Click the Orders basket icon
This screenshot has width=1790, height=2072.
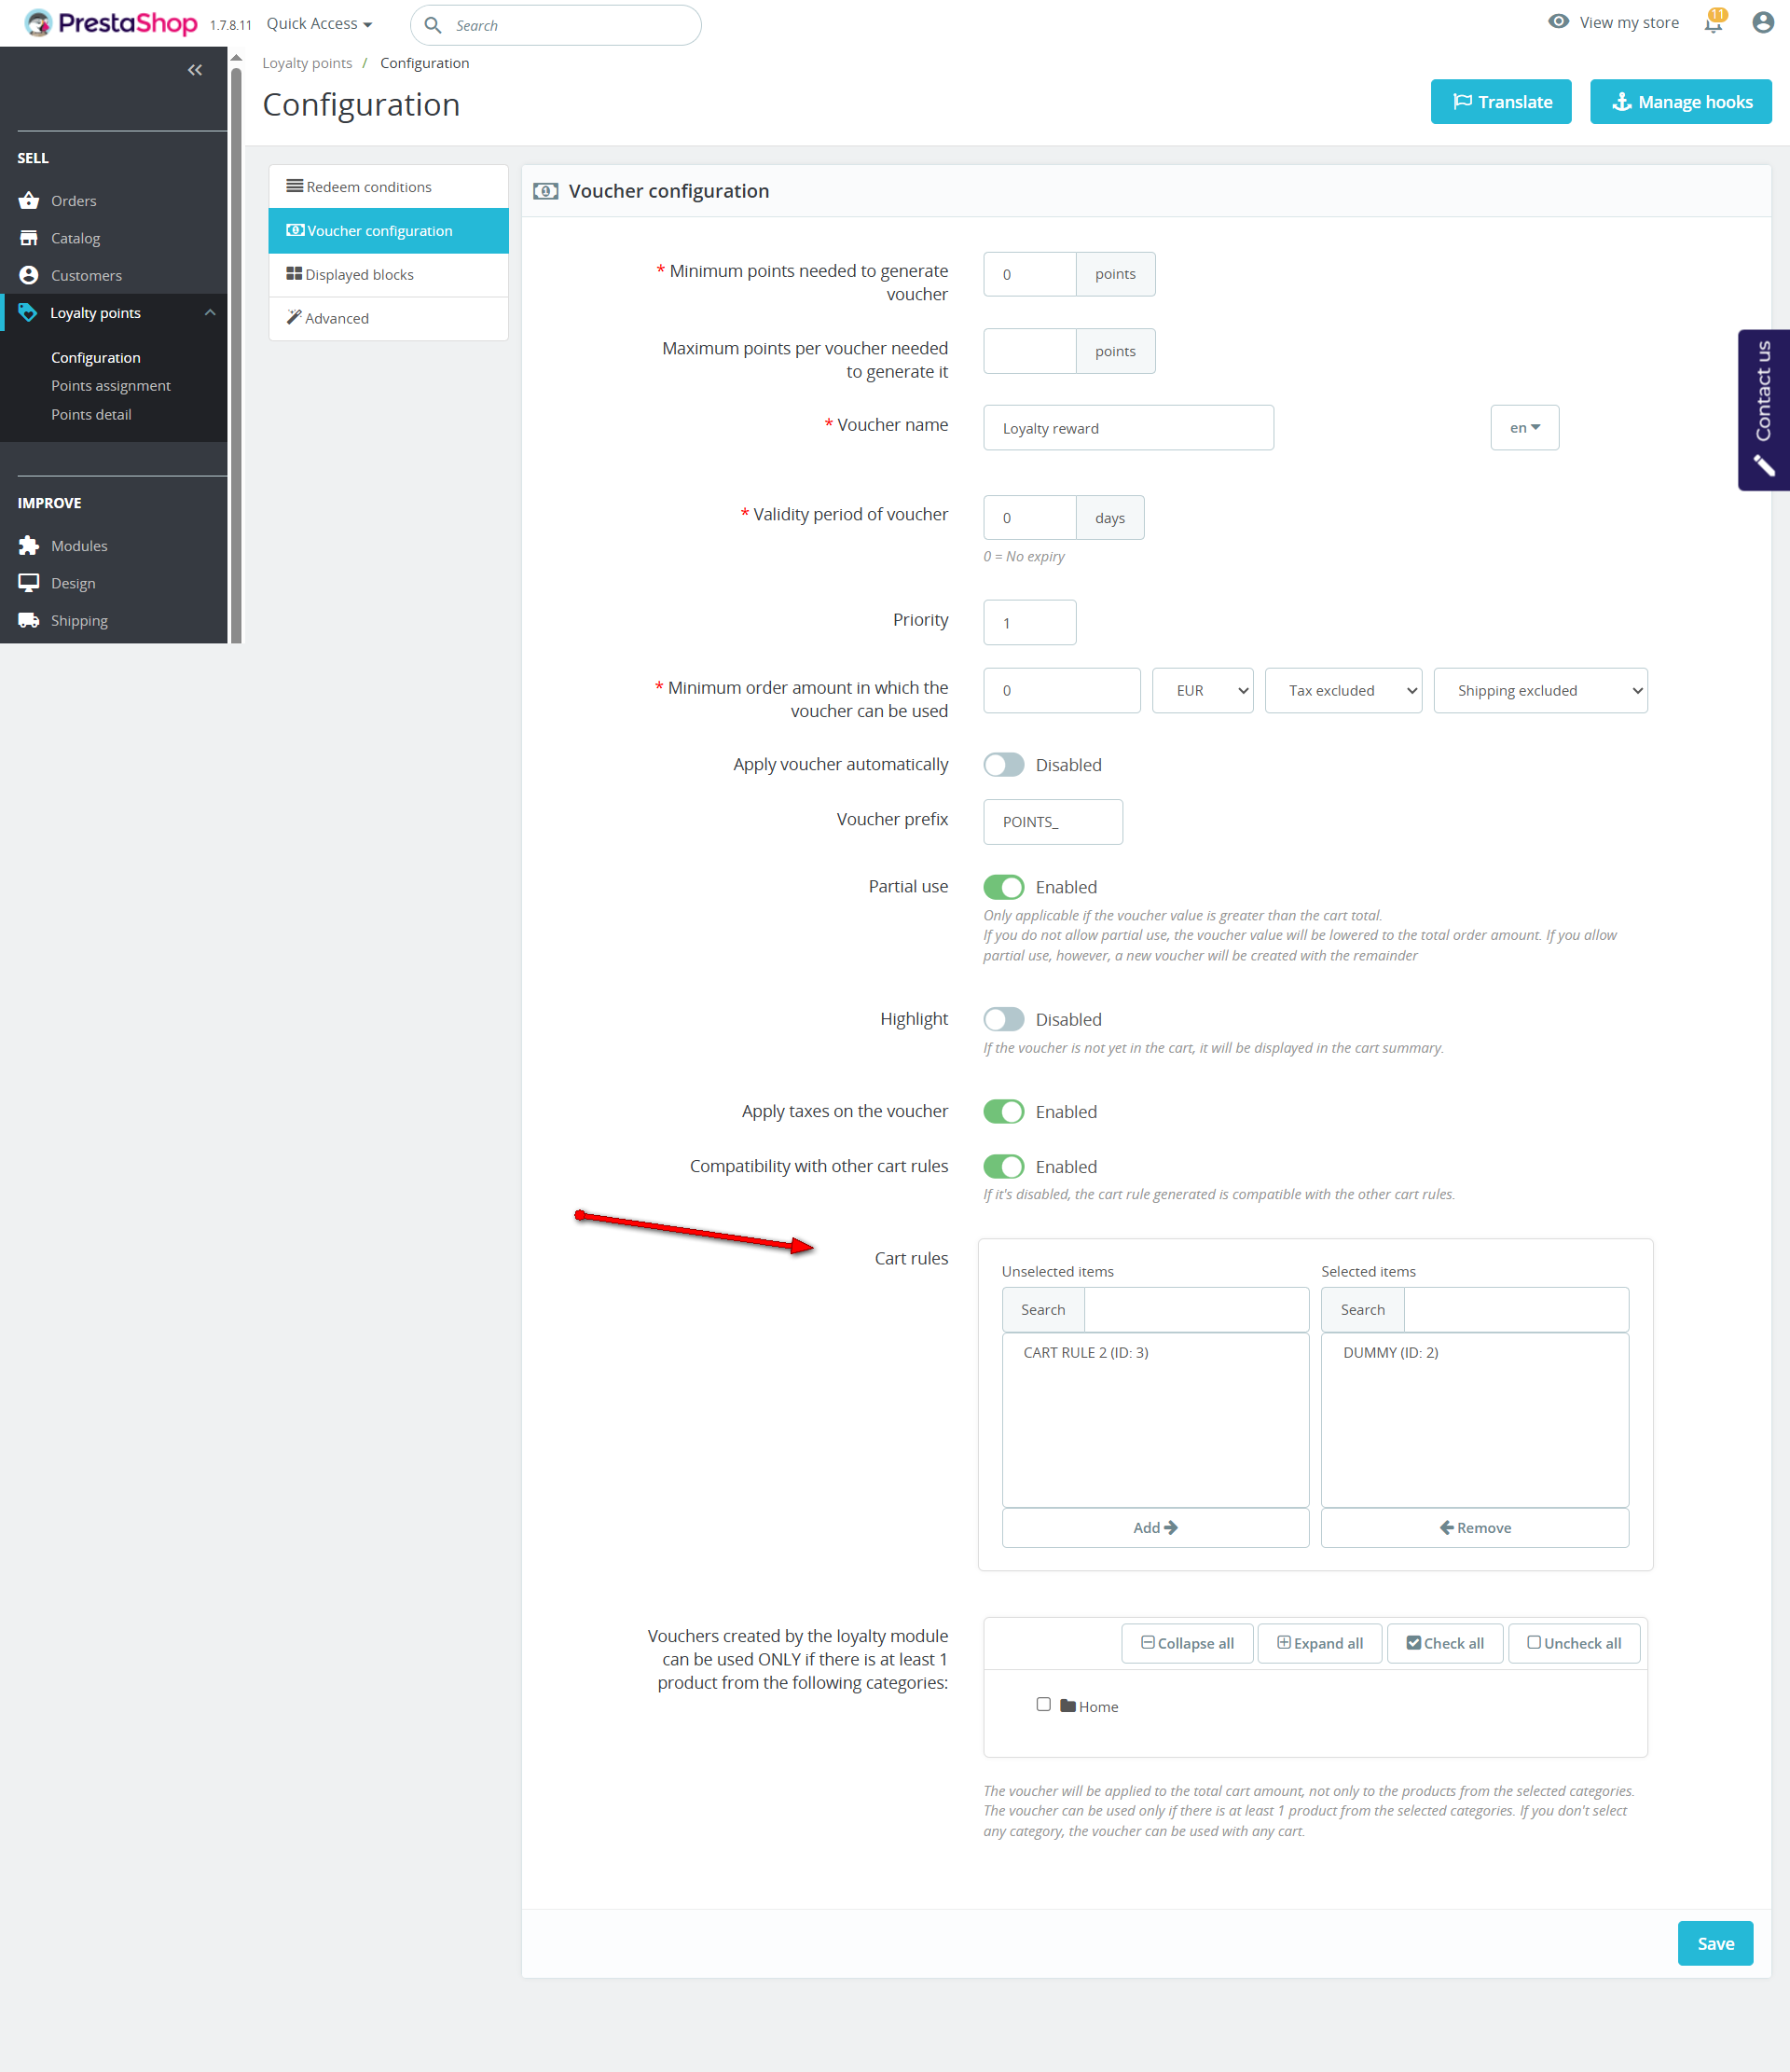[x=28, y=201]
